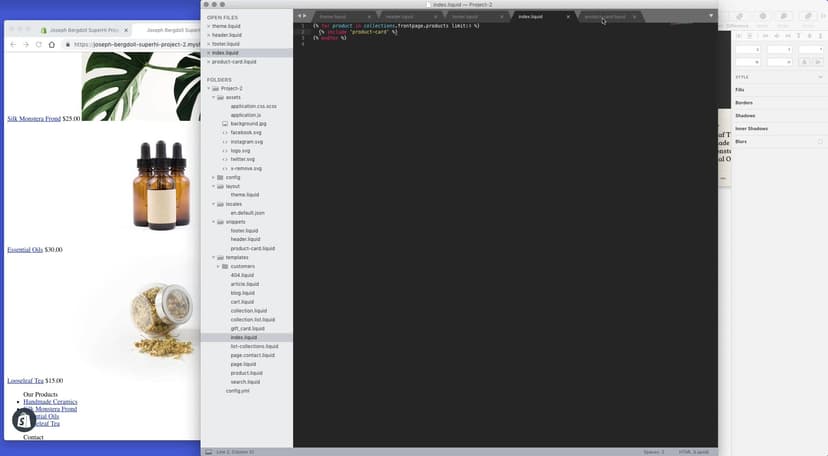Click the browser home icon
828x456 pixels.
coord(54,45)
